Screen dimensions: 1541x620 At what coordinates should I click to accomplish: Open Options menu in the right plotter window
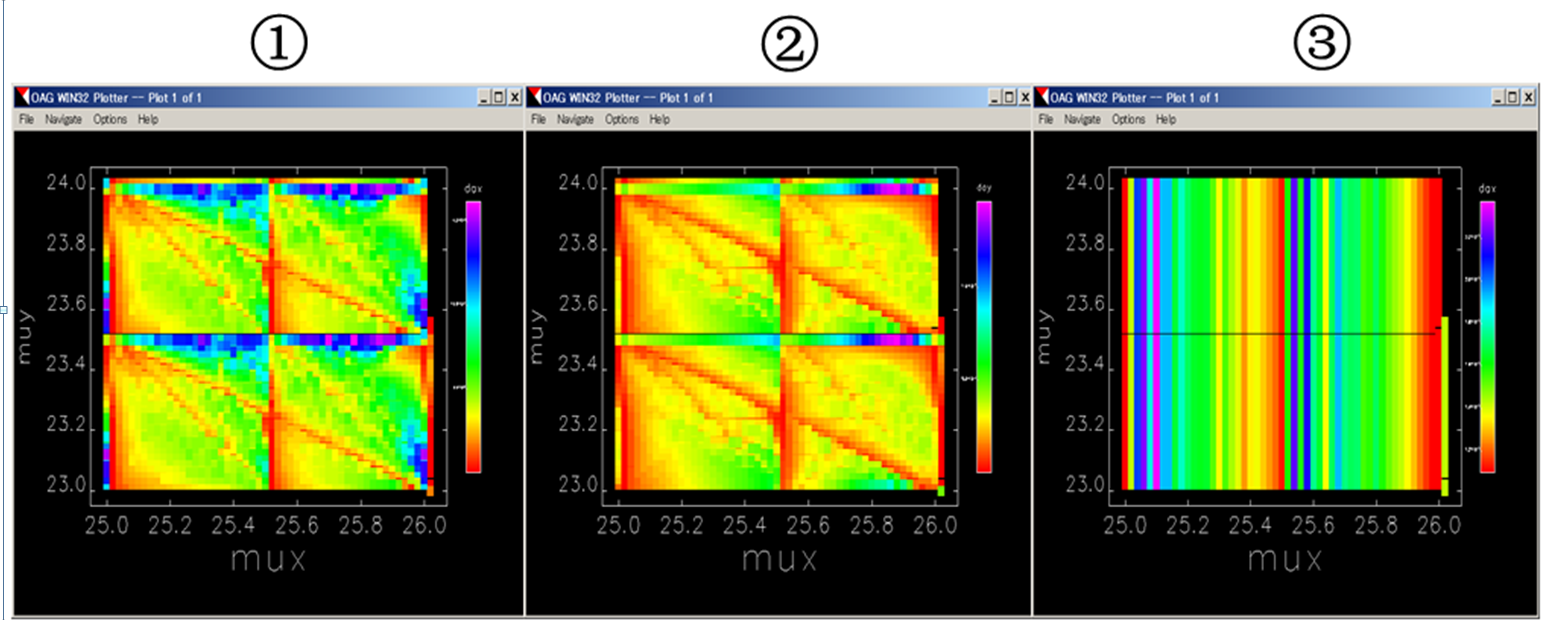coord(1129,119)
